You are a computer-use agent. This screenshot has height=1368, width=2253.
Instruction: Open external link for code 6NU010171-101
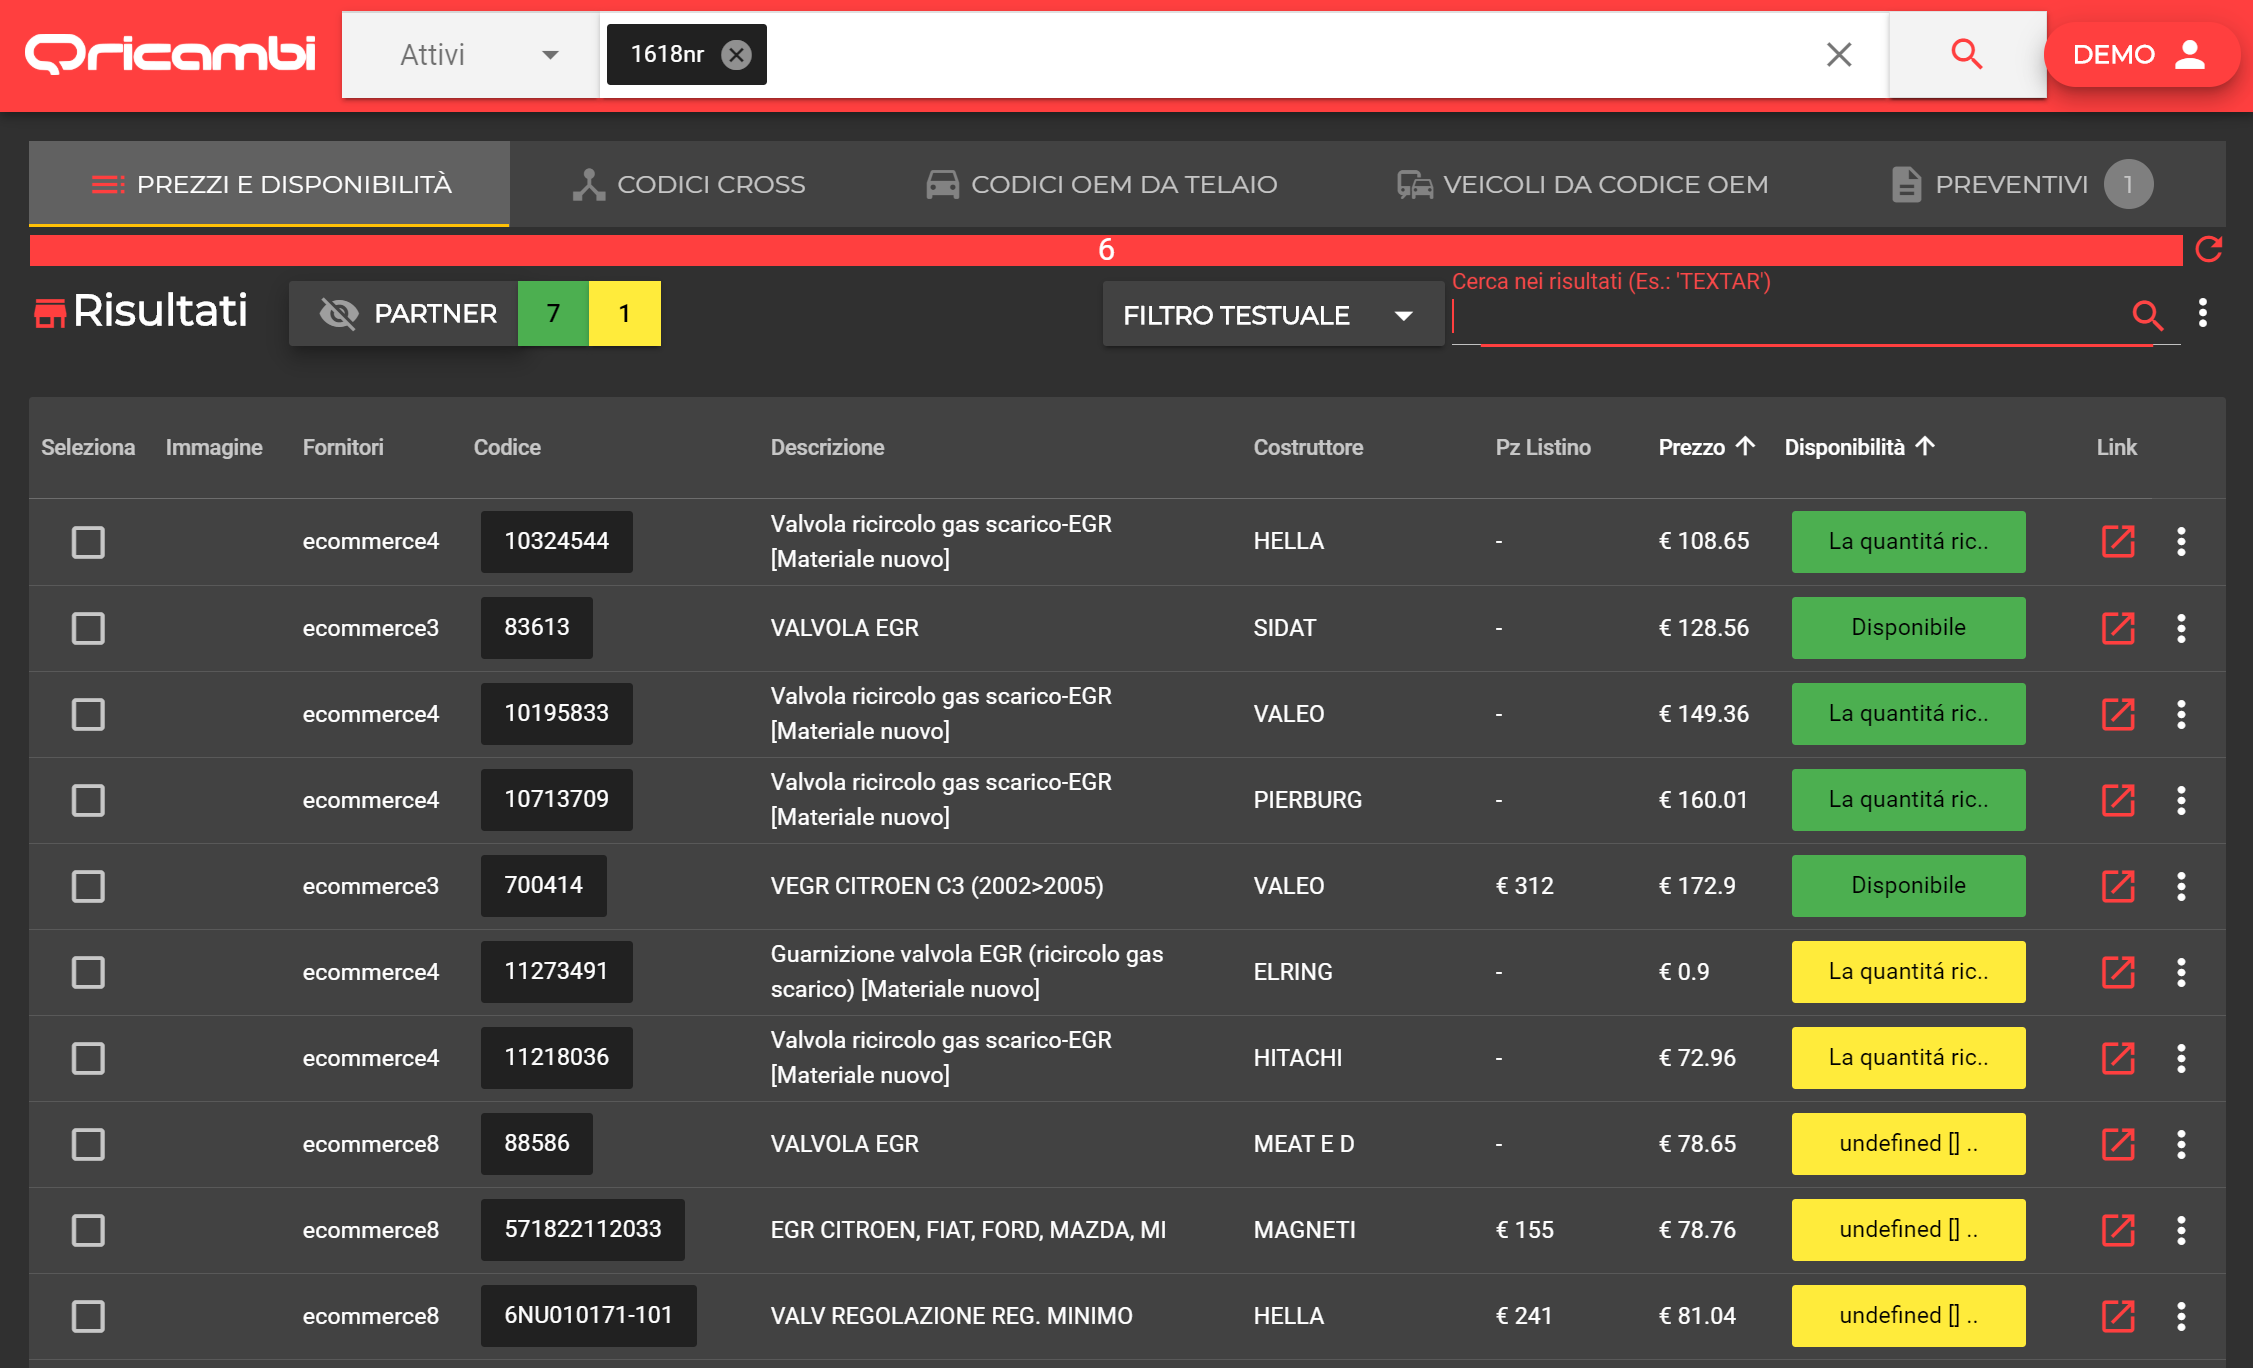coord(2118,1315)
